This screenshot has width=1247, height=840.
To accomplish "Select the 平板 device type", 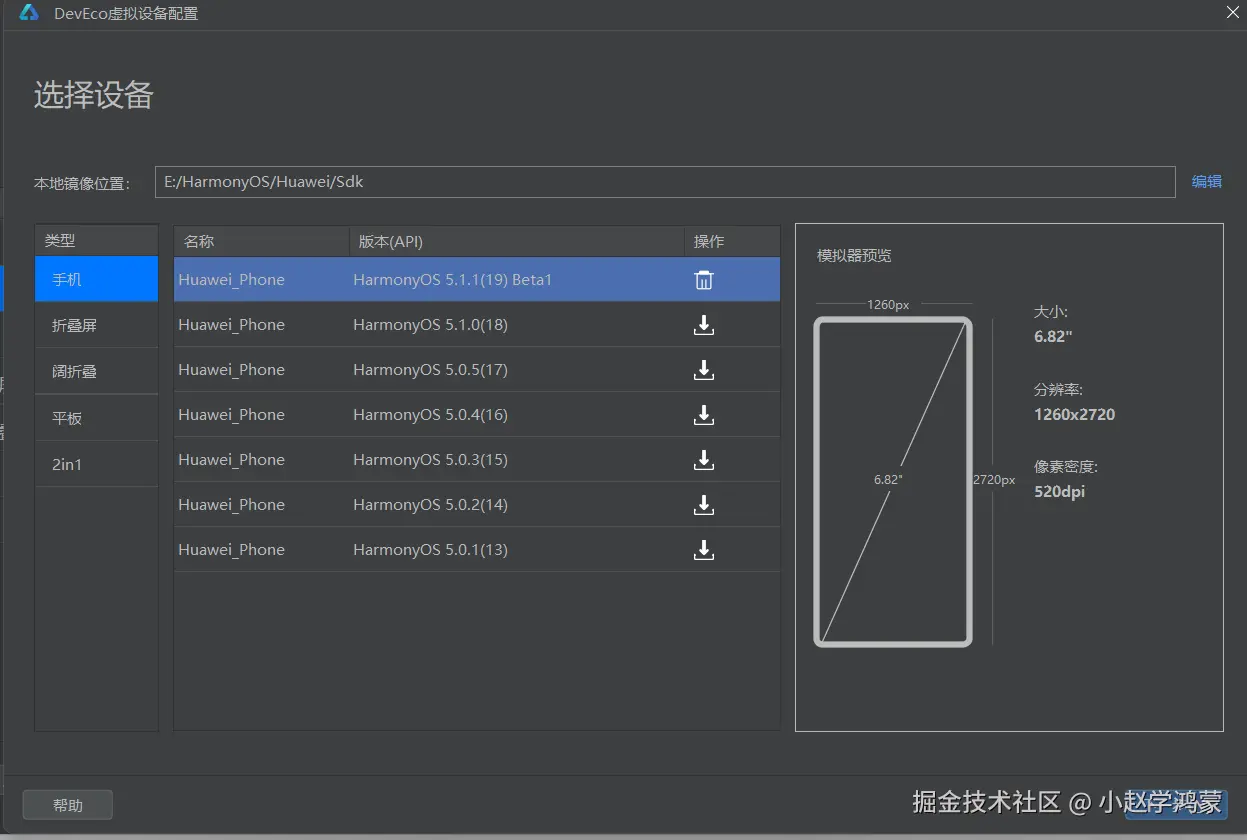I will (97, 418).
